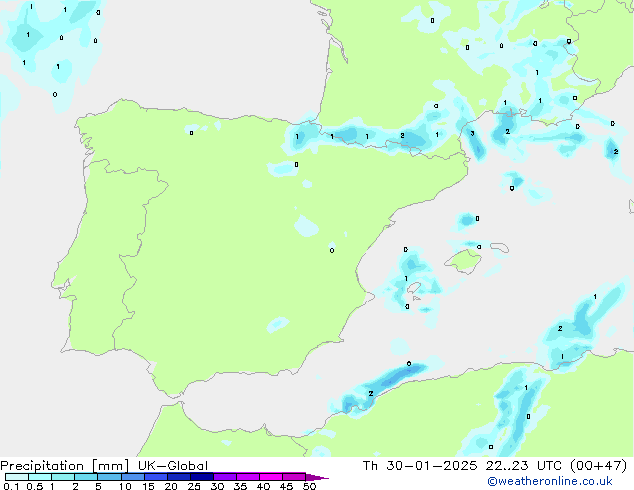
Task: Click the "45" legend scale label
Action: [286, 486]
